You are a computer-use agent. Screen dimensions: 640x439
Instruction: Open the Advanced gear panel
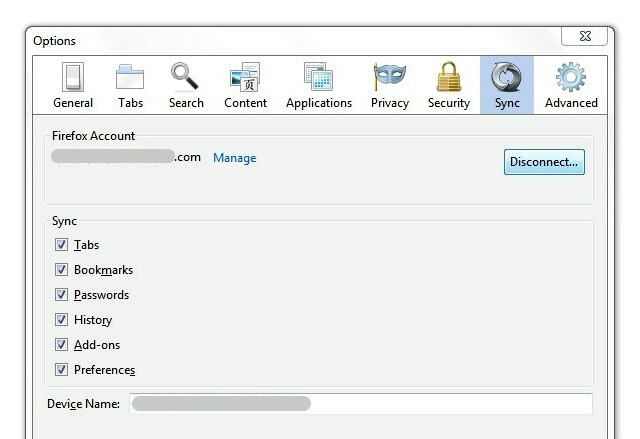click(x=571, y=85)
